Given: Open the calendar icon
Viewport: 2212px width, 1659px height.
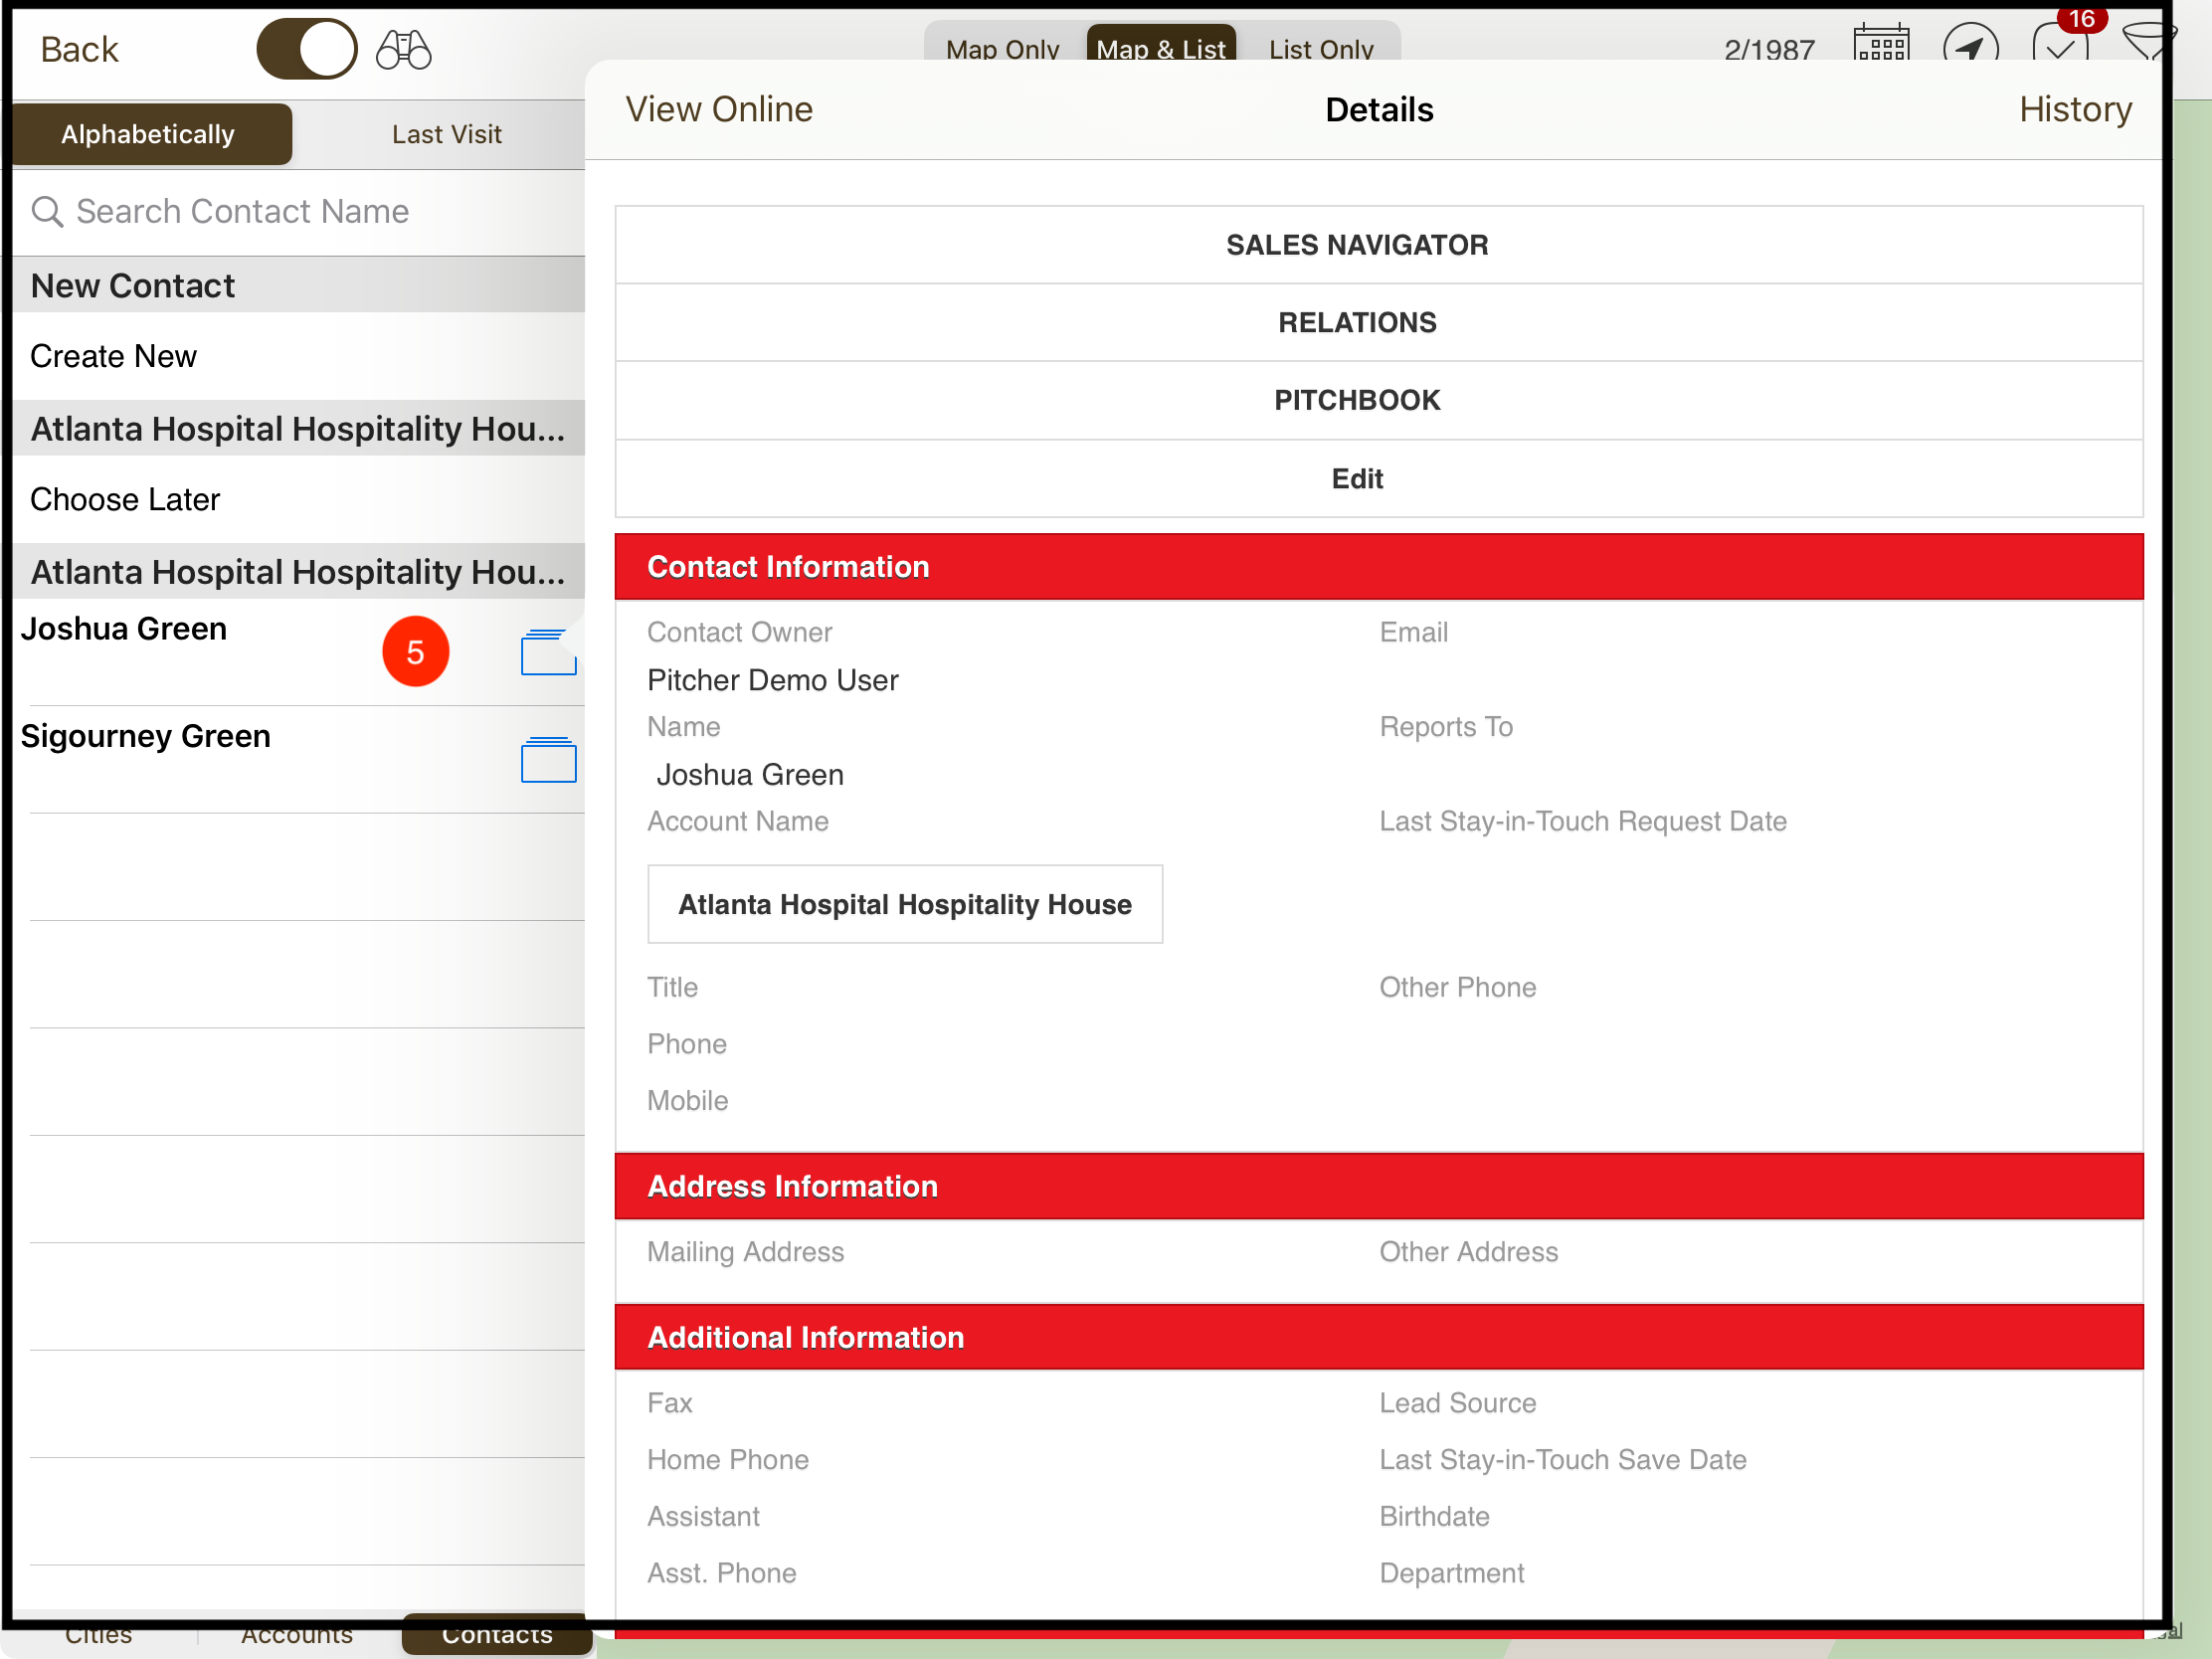Looking at the screenshot, I should [1880, 44].
